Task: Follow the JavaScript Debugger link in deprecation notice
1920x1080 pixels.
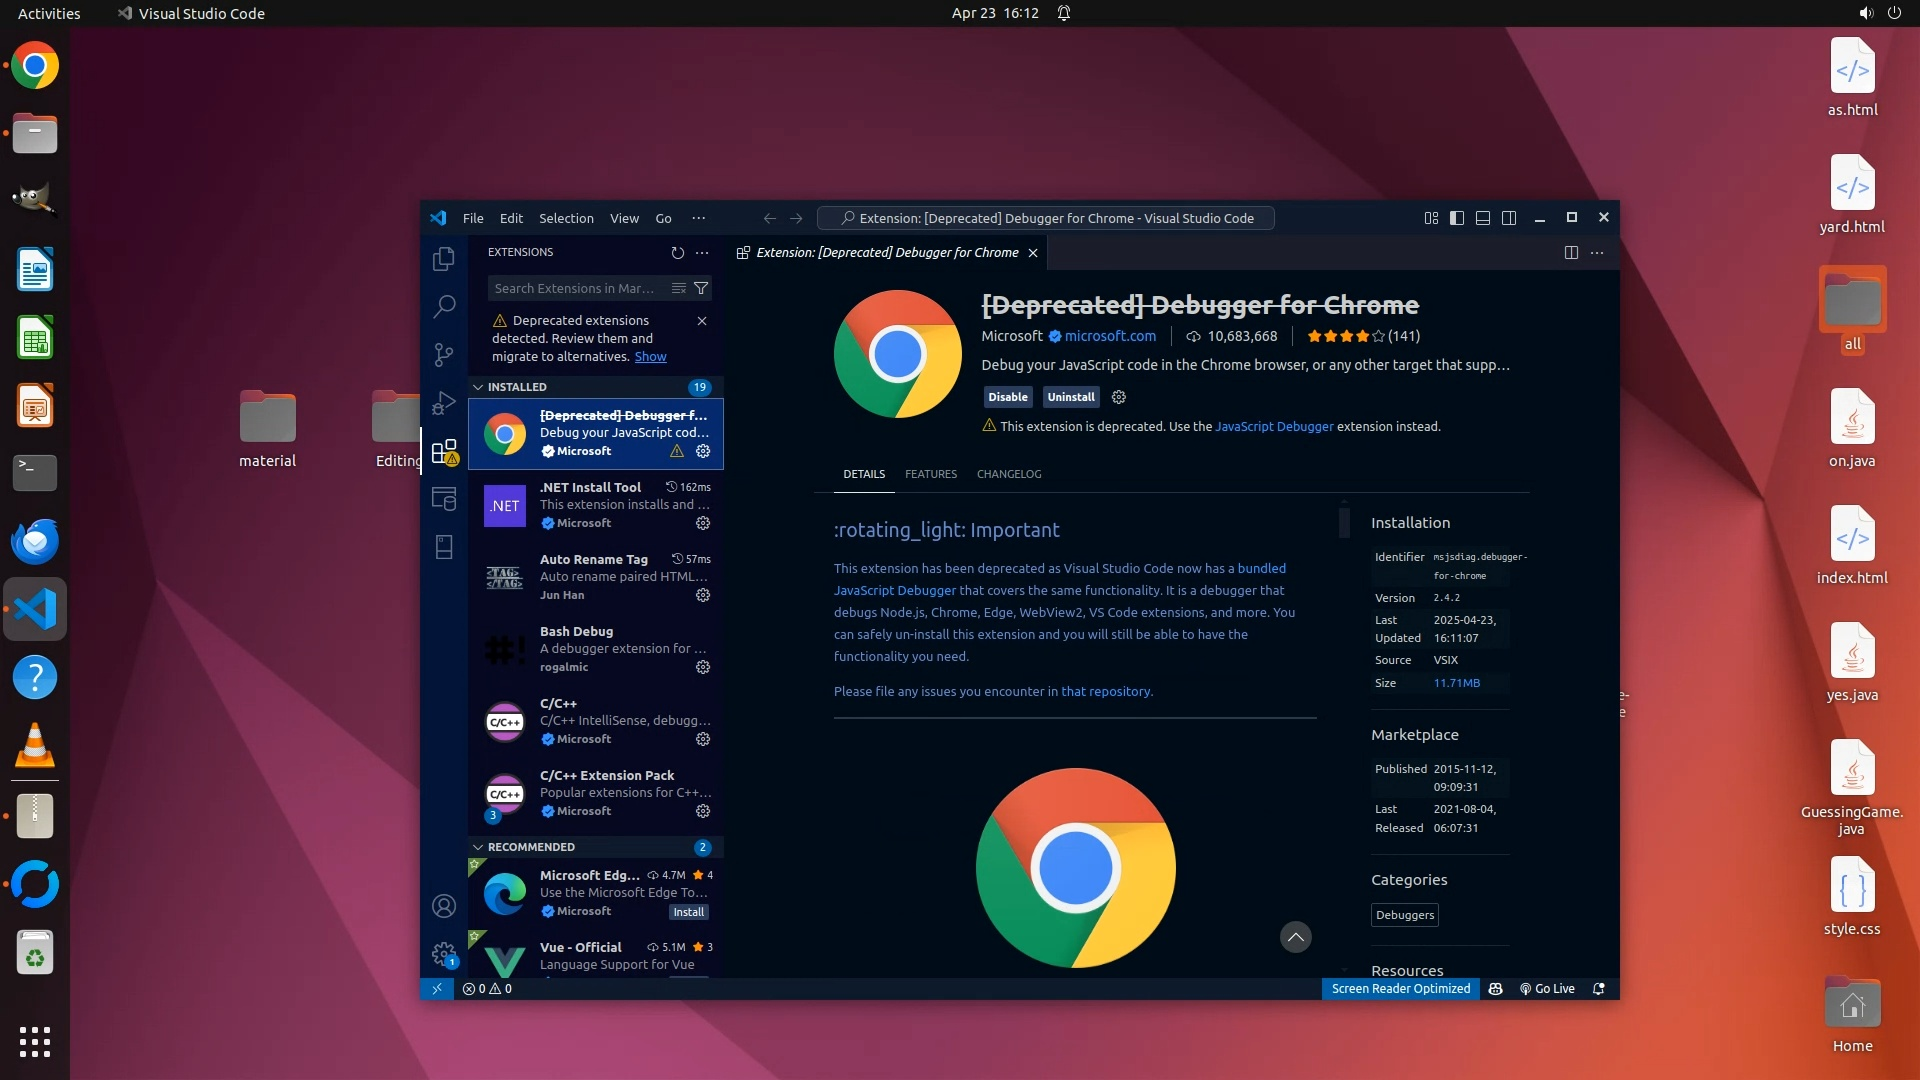Action: point(1273,426)
